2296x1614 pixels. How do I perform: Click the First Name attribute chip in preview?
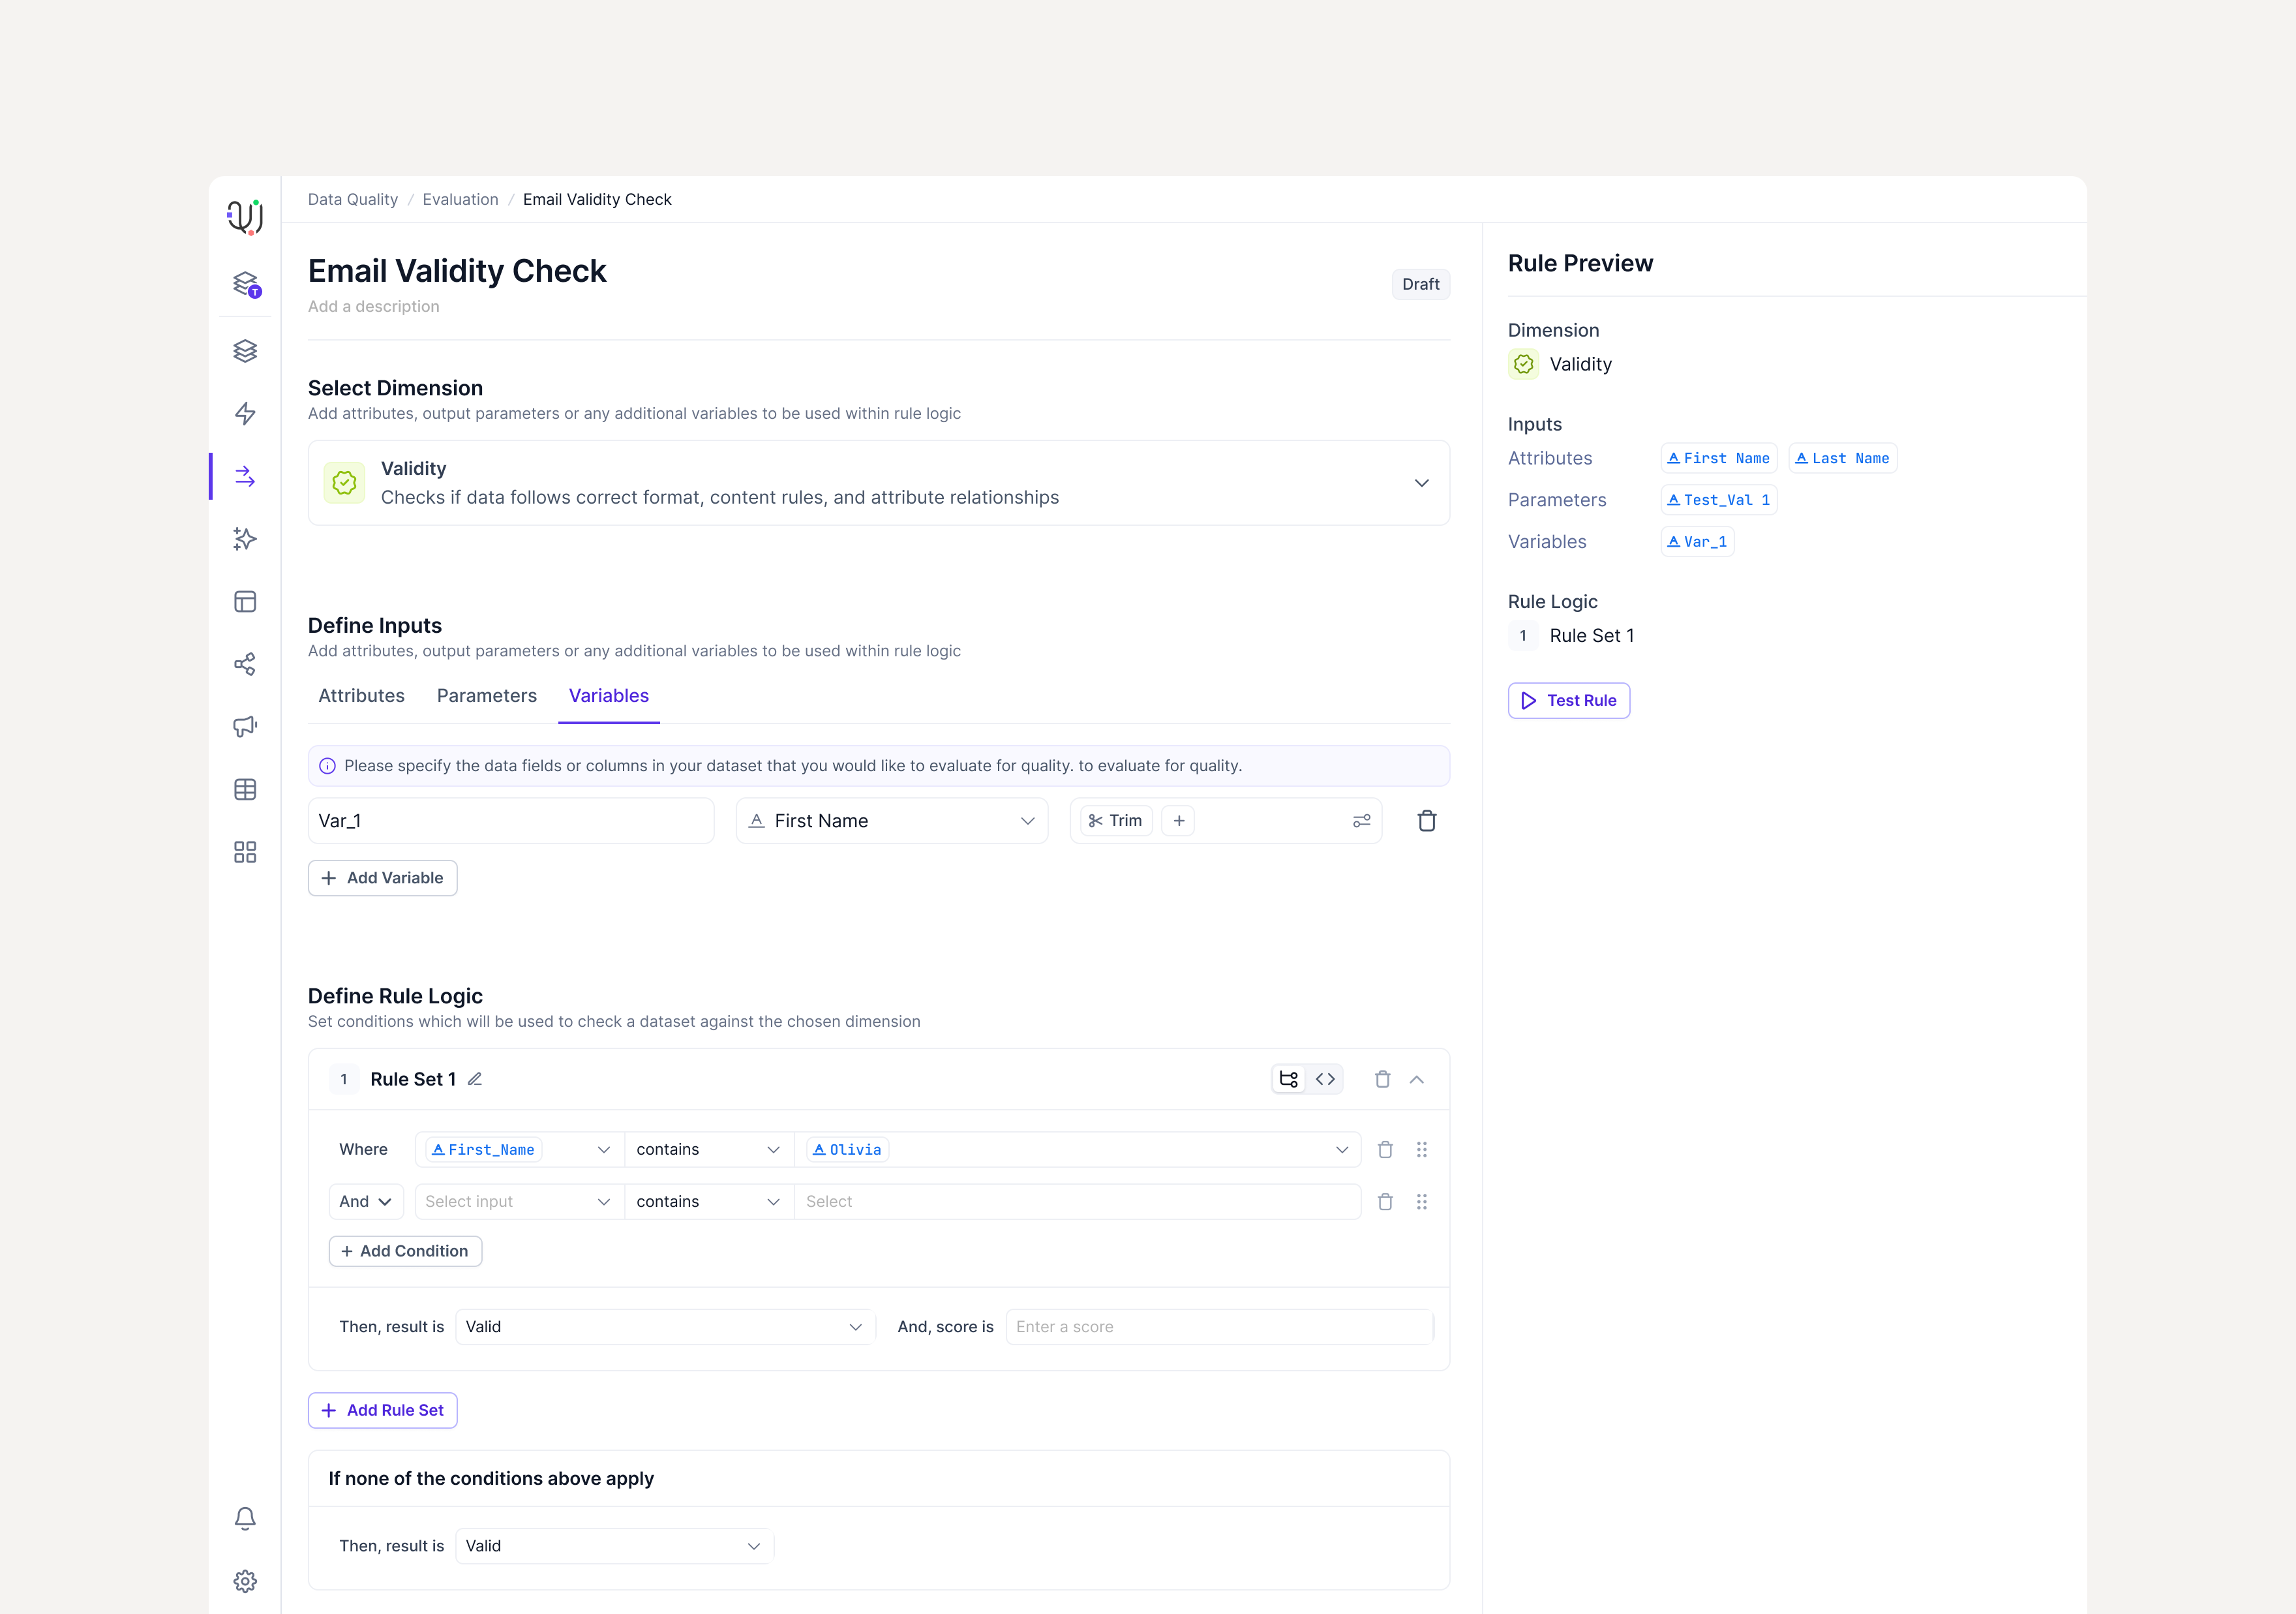1719,458
